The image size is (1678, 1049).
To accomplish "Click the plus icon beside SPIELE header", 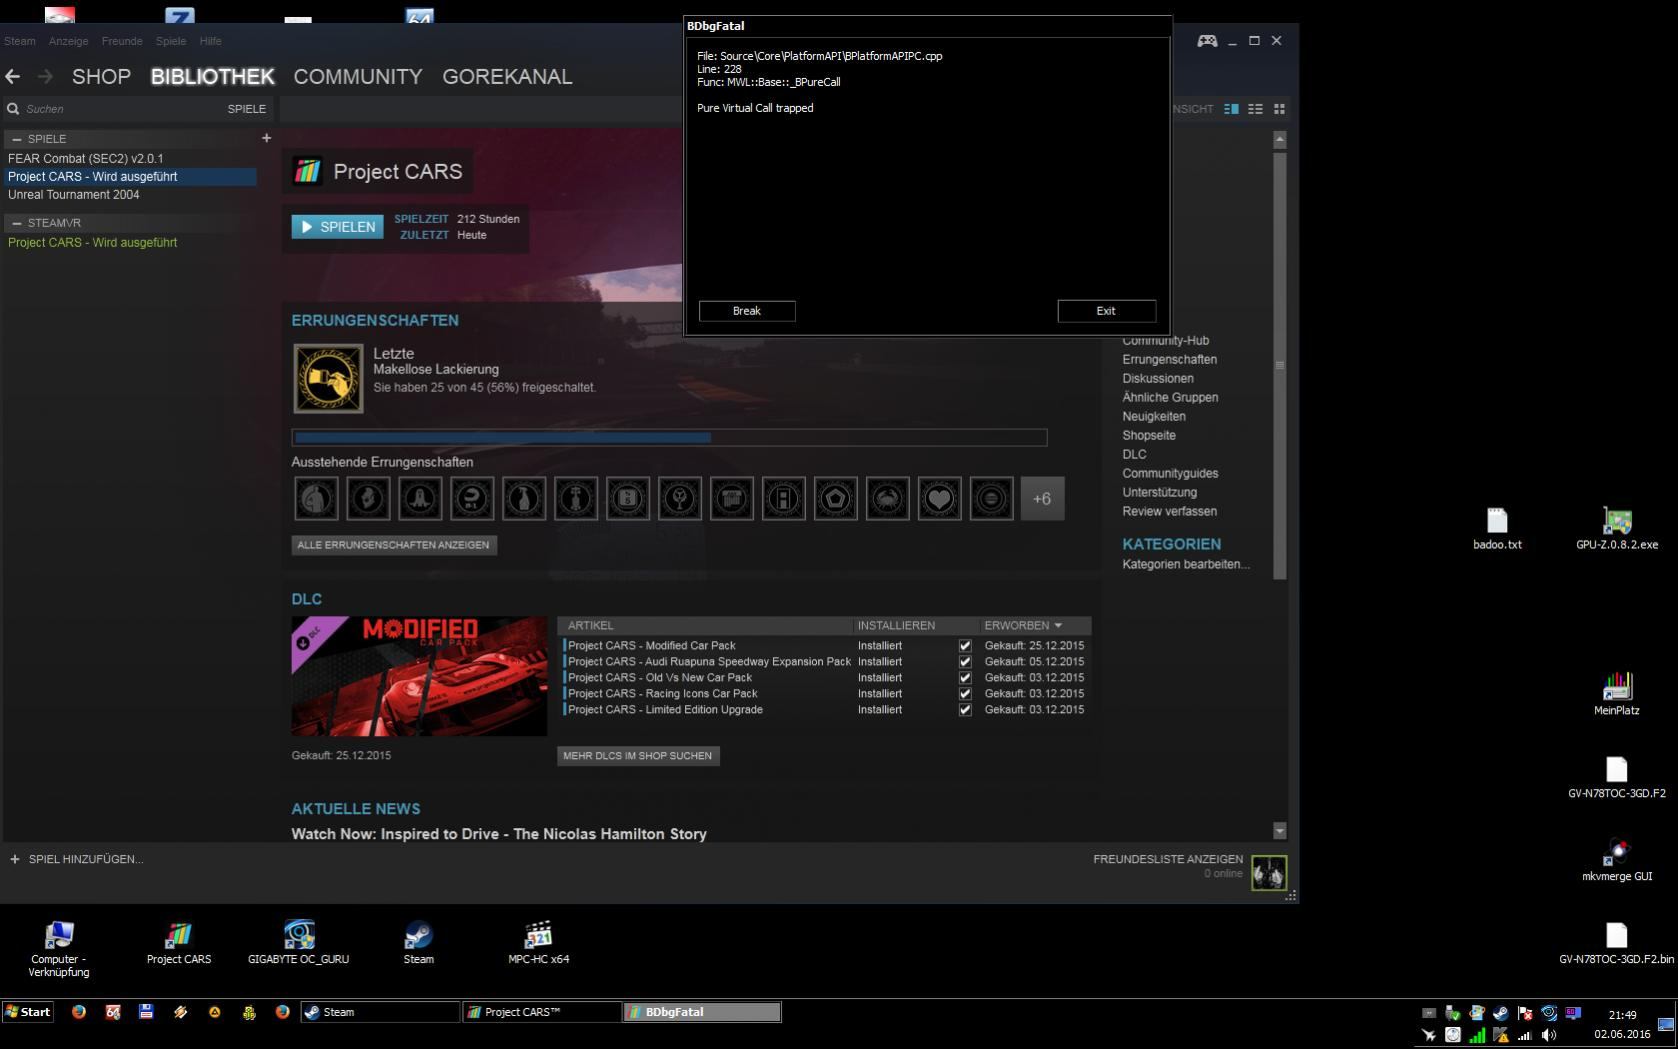I will point(266,138).
